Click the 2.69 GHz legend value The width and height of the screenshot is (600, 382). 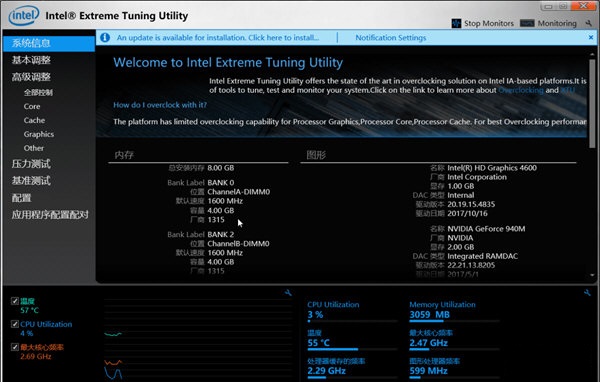pyautogui.click(x=36, y=357)
